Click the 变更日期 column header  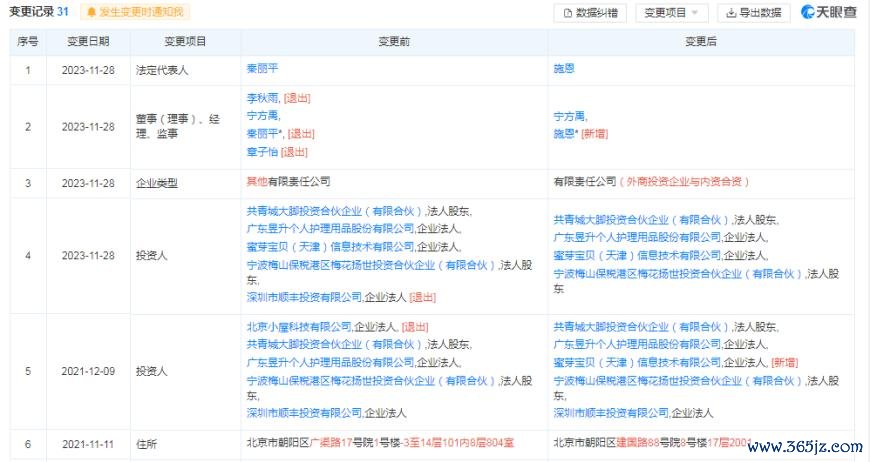pyautogui.click(x=88, y=42)
